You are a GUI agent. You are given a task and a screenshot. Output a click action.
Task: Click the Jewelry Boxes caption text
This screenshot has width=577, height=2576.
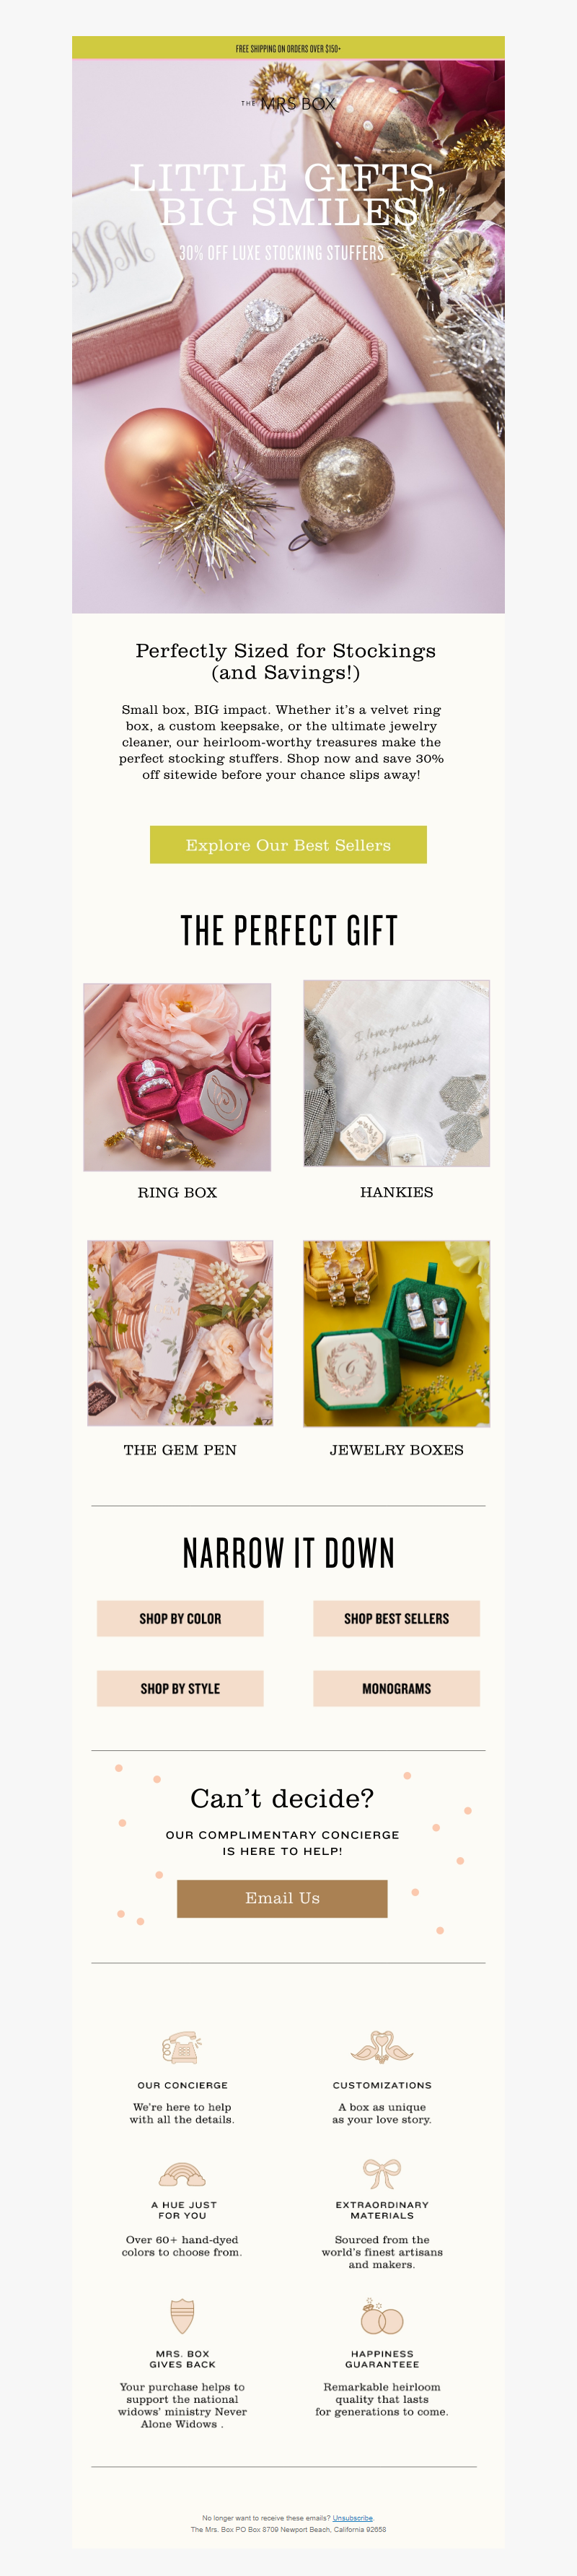397,1450
